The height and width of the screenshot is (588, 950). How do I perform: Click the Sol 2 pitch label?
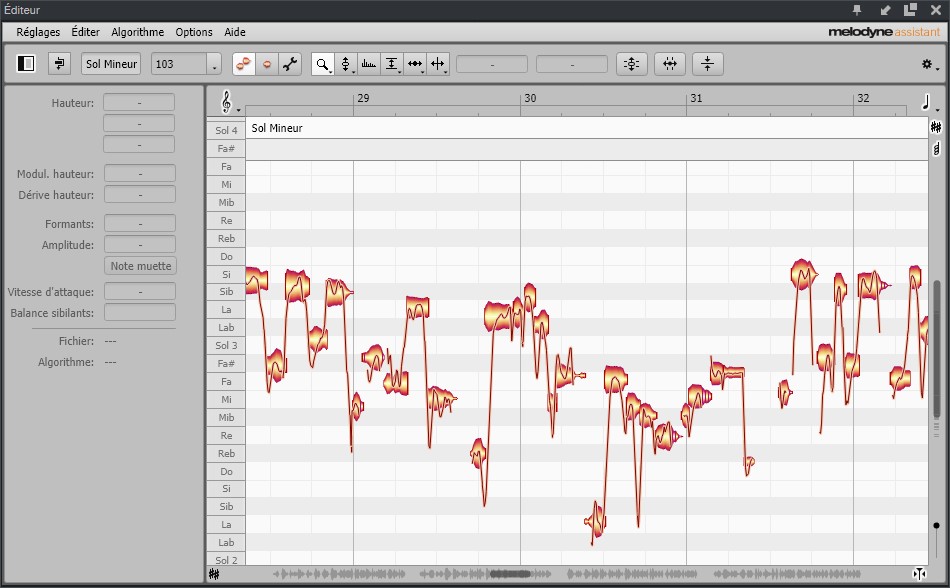pyautogui.click(x=226, y=560)
